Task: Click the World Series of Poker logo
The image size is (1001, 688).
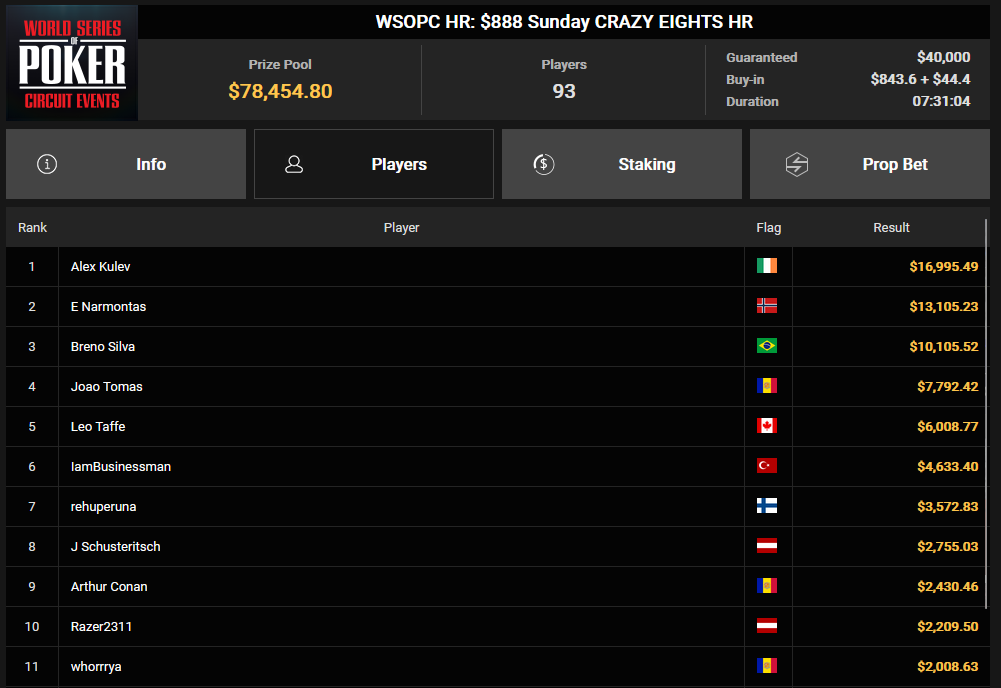Action: (72, 63)
